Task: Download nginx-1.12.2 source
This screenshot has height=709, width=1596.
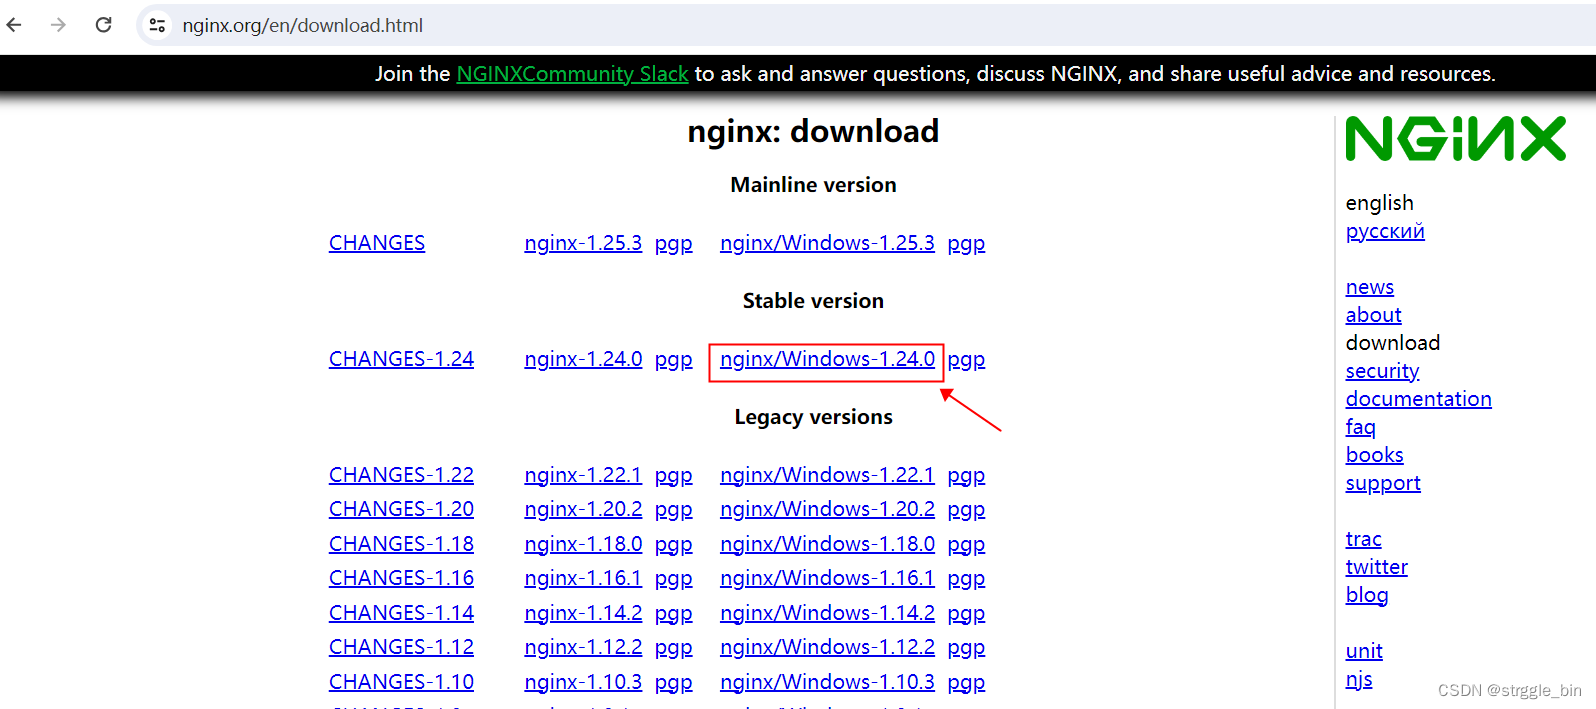Action: point(583,647)
